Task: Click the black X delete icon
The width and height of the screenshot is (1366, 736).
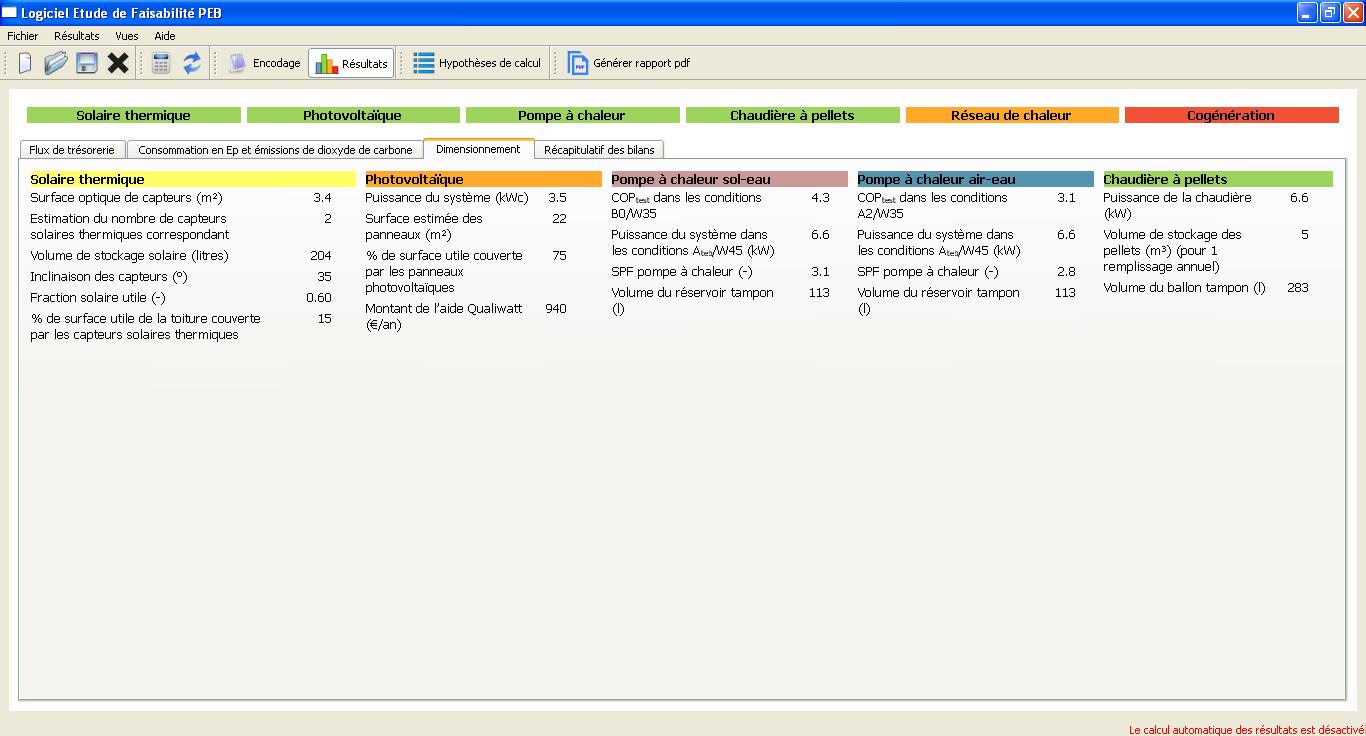Action: click(x=118, y=63)
